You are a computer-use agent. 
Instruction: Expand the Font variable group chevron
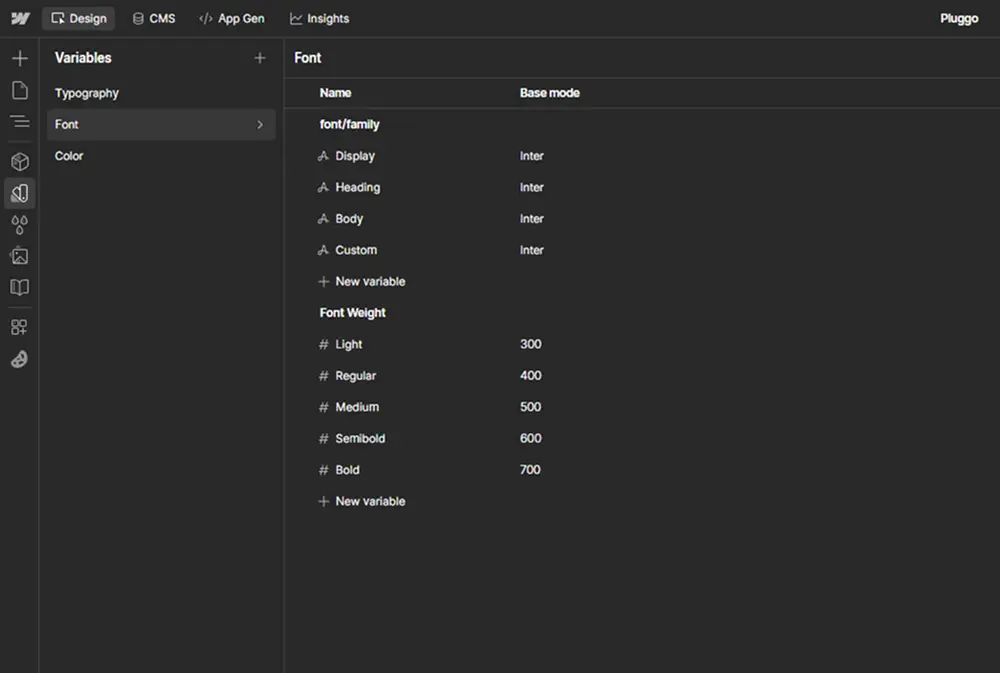[260, 124]
